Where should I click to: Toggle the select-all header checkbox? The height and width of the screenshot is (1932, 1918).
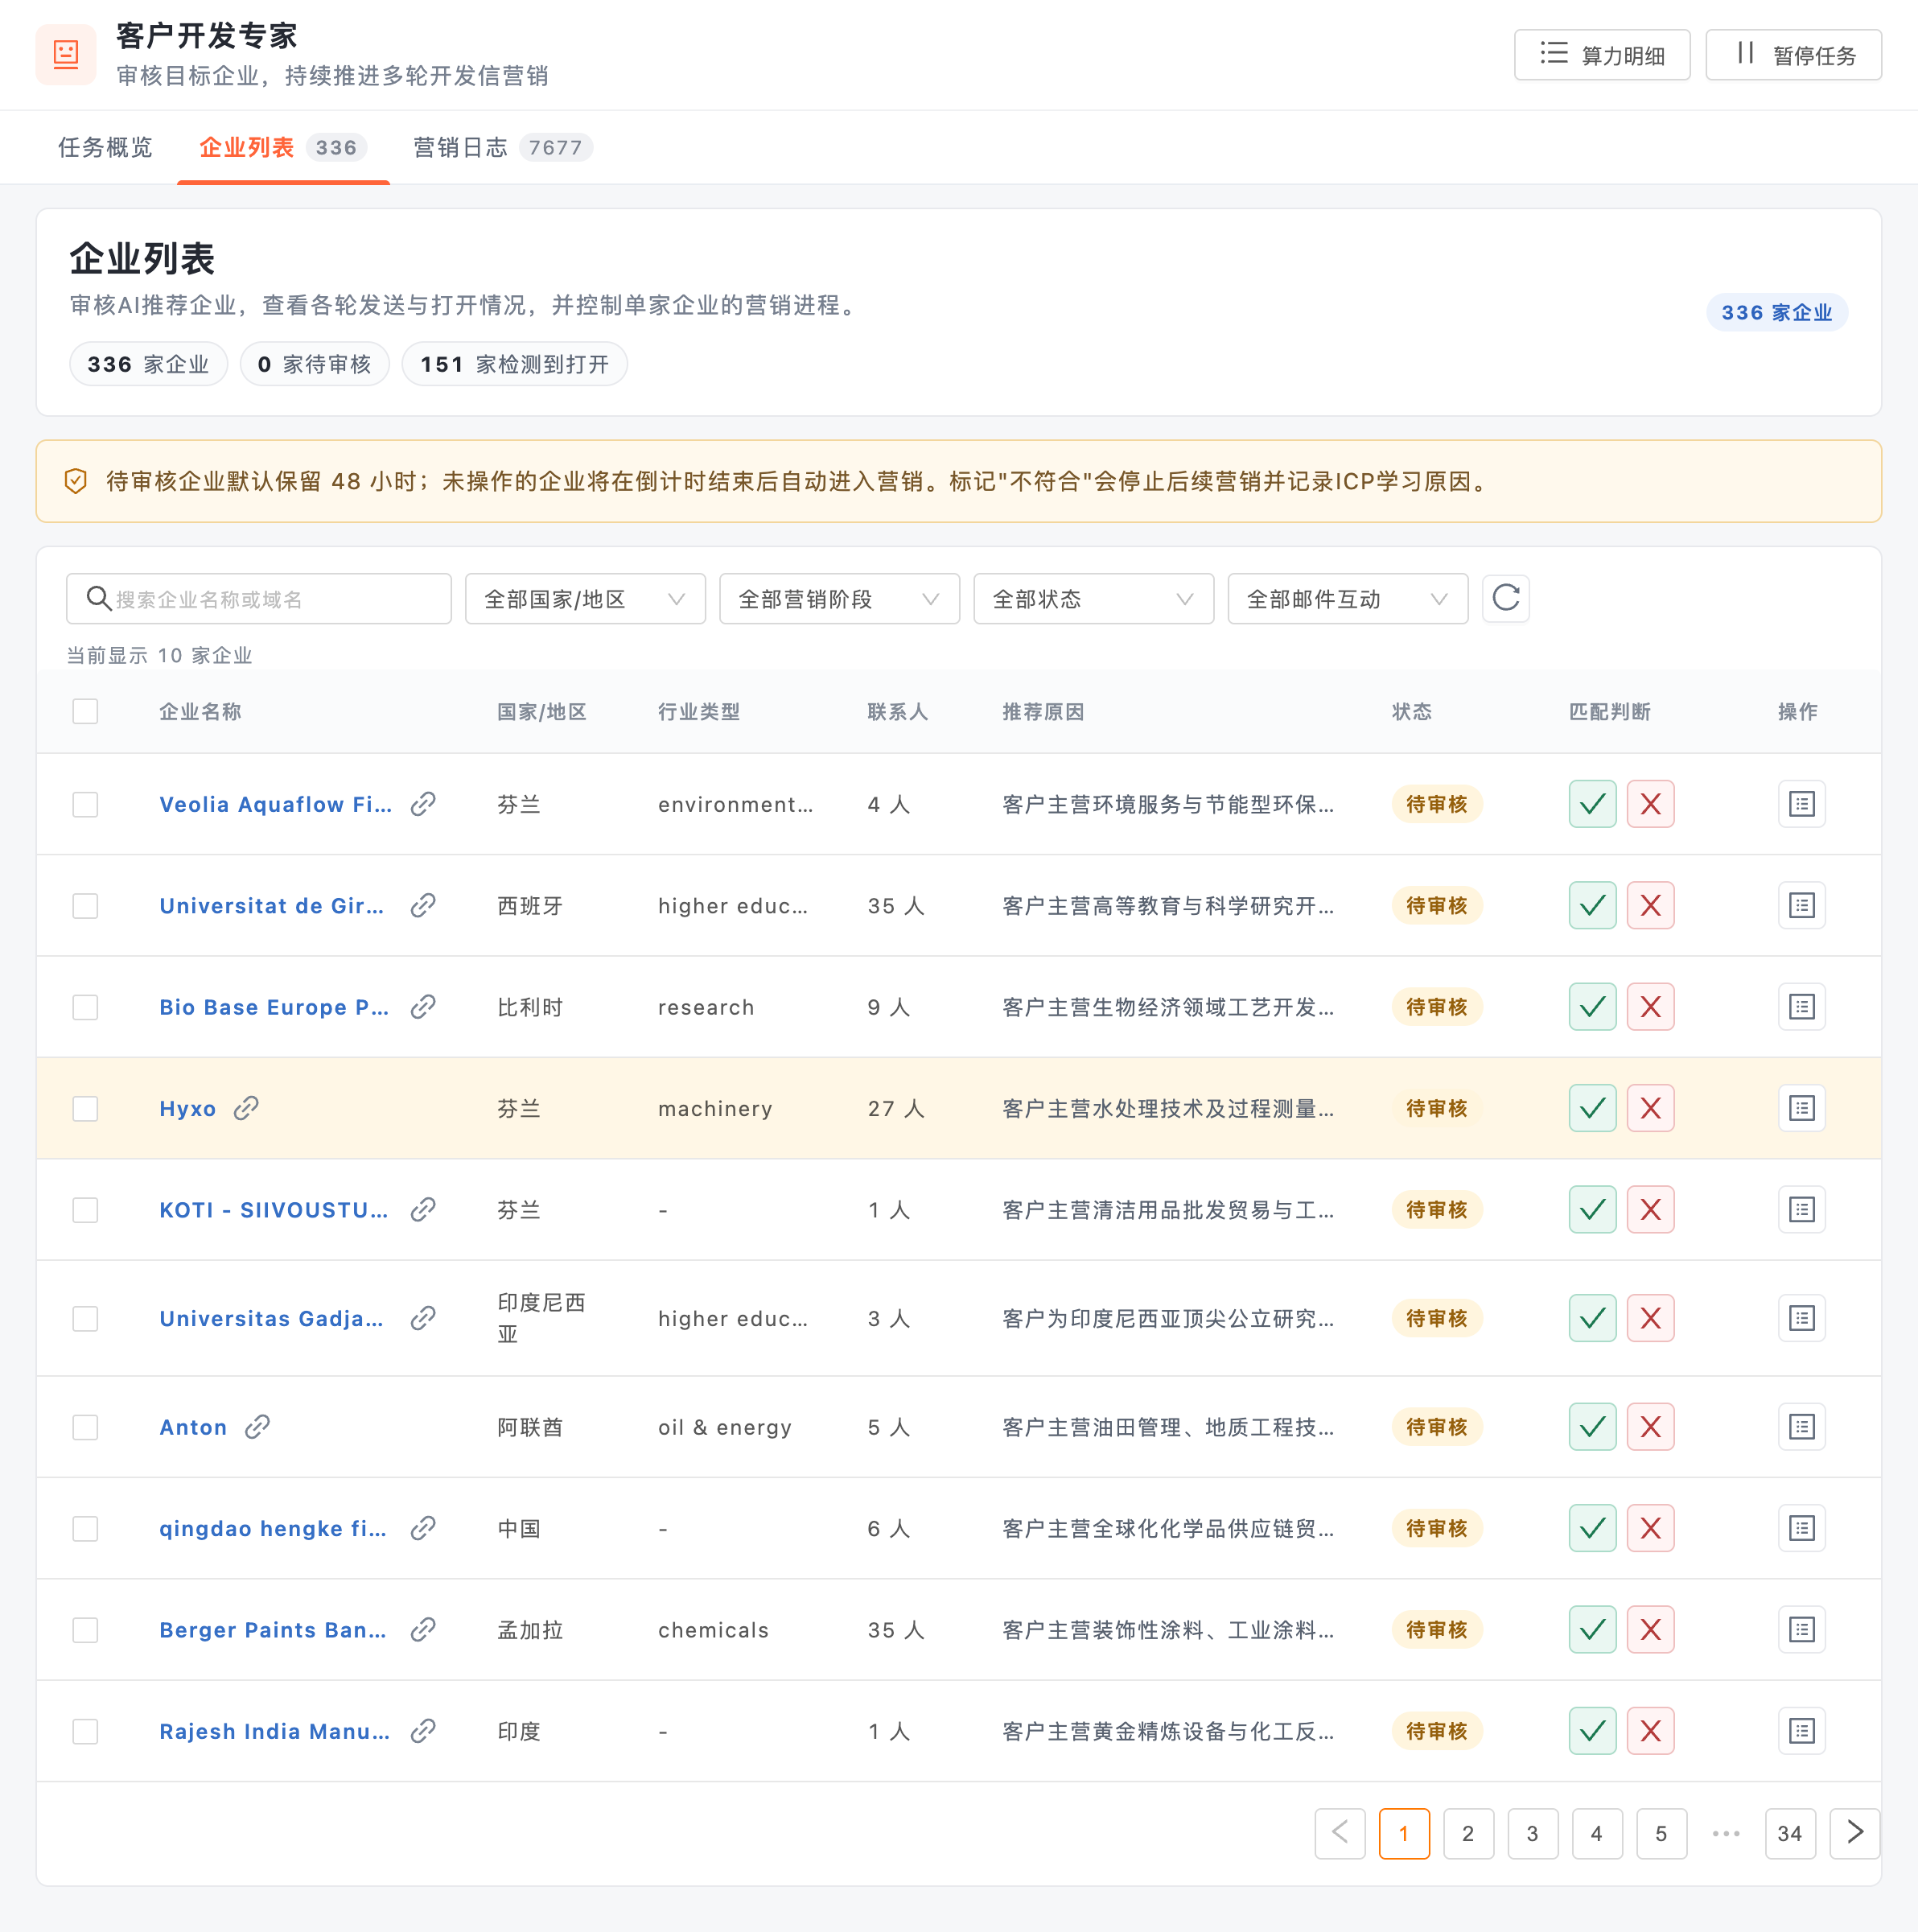(85, 711)
